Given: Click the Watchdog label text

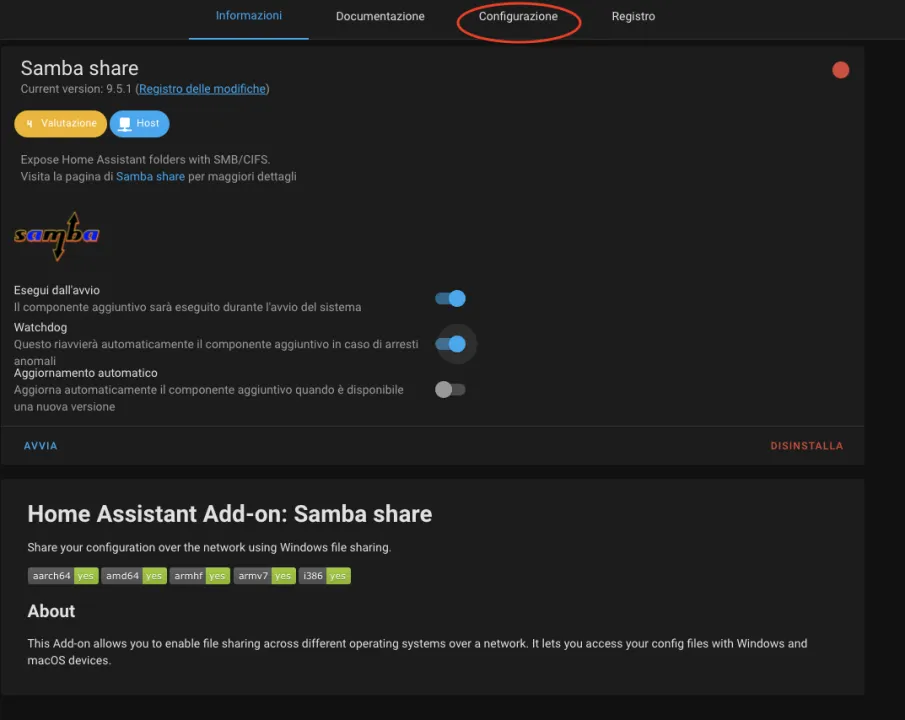Looking at the screenshot, I should tap(40, 327).
